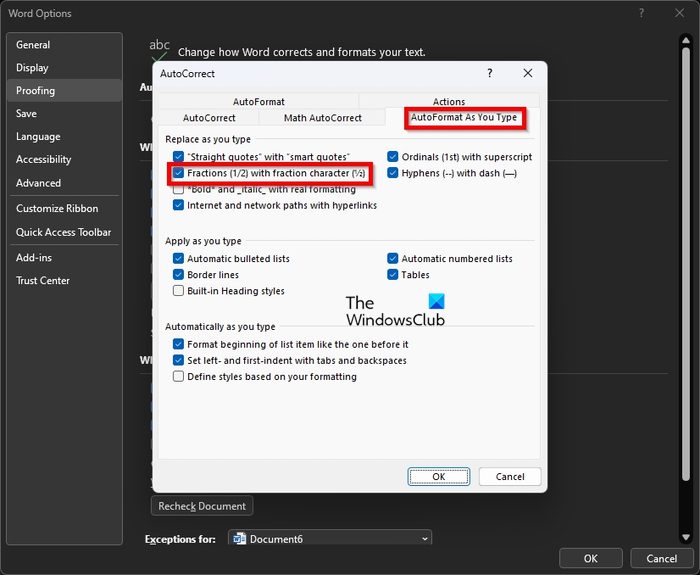Open the Math AutoCorrect tab
700x575 pixels.
(x=322, y=118)
